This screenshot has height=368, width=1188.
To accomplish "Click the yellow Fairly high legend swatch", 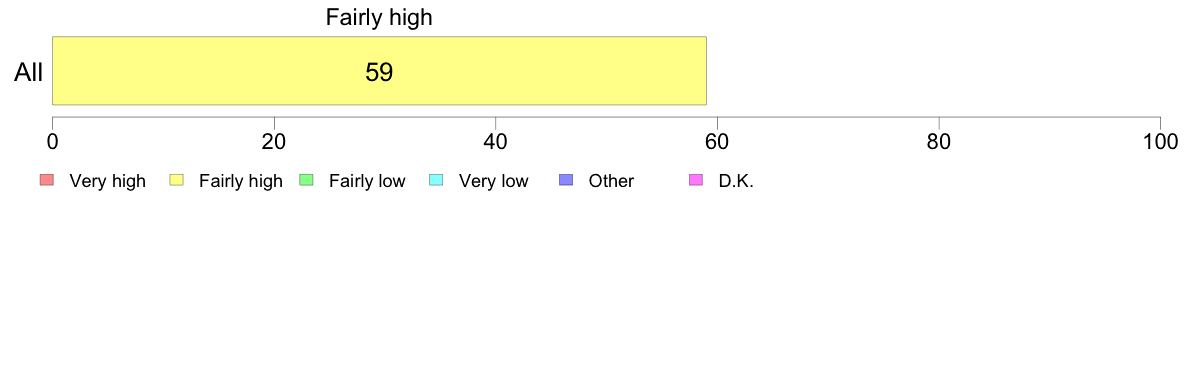I will click(x=177, y=180).
